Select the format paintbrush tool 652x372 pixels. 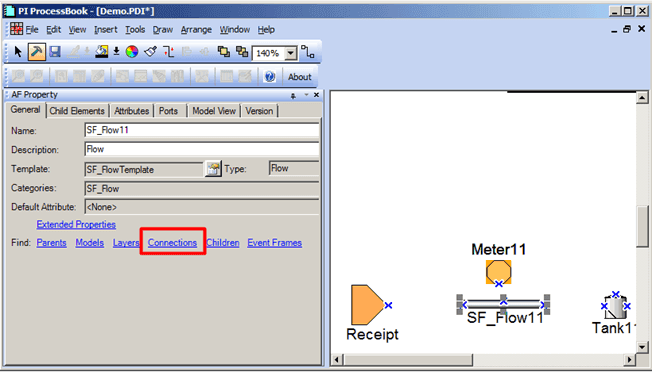150,52
